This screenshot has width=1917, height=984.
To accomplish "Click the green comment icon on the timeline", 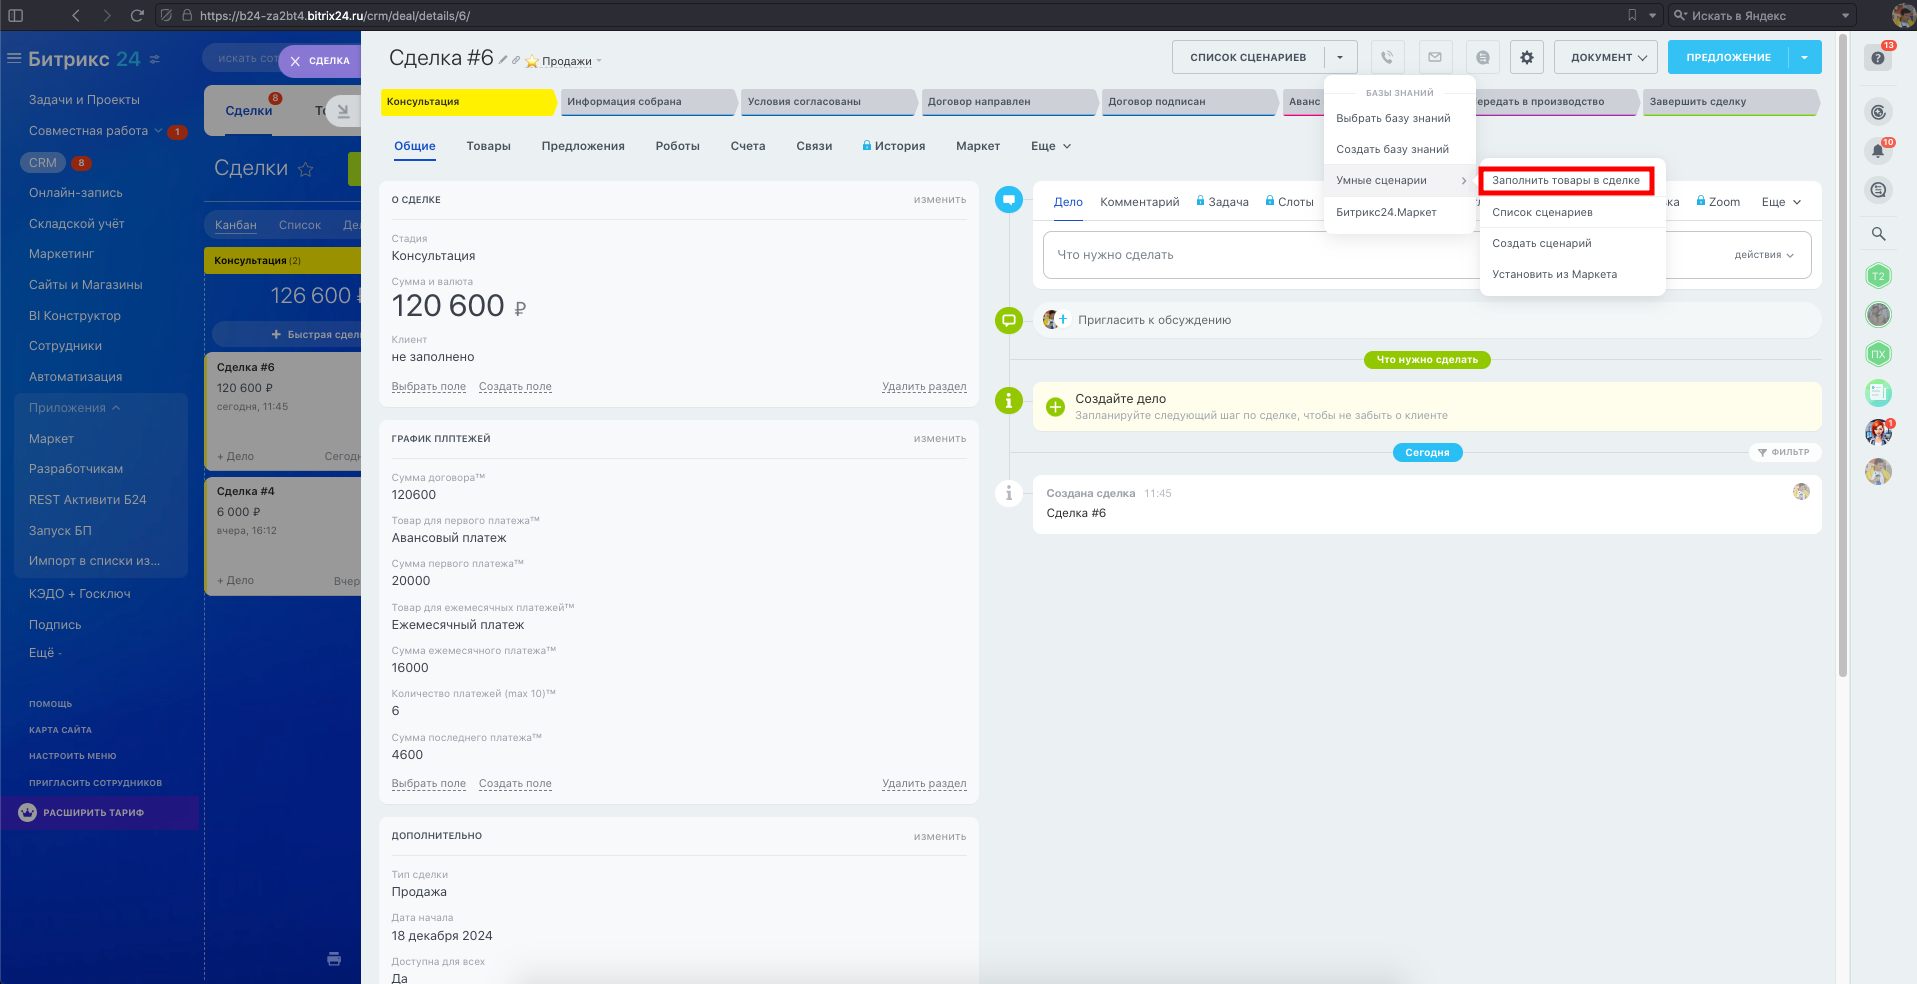I will click(1009, 321).
